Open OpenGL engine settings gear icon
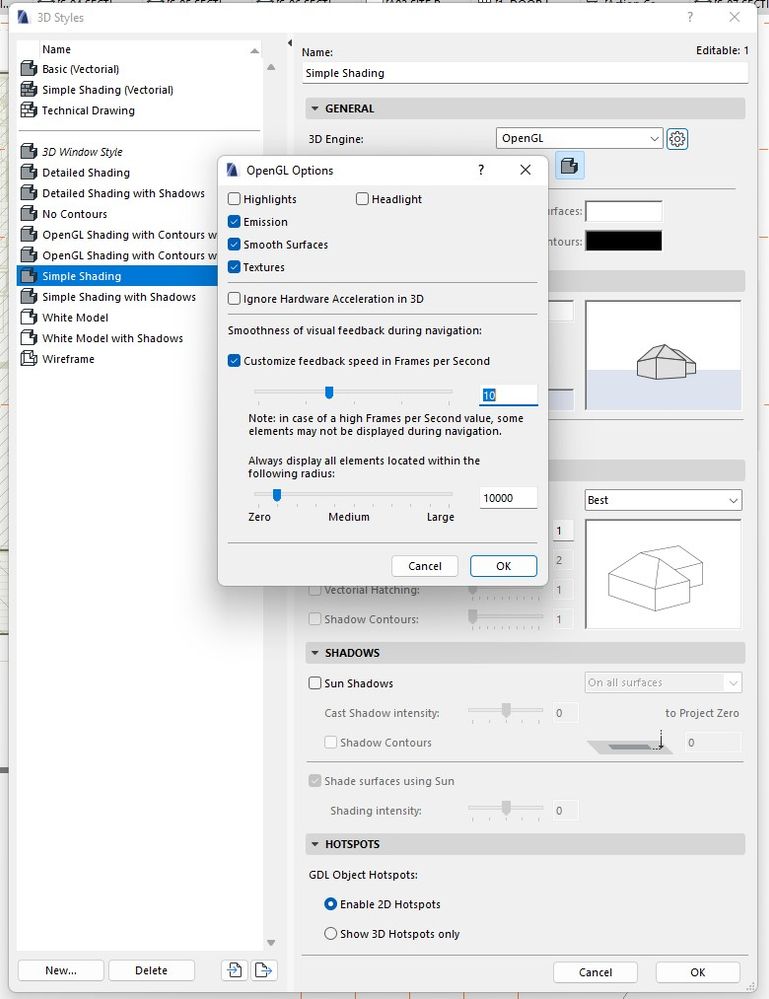The height and width of the screenshot is (999, 769). pyautogui.click(x=677, y=139)
